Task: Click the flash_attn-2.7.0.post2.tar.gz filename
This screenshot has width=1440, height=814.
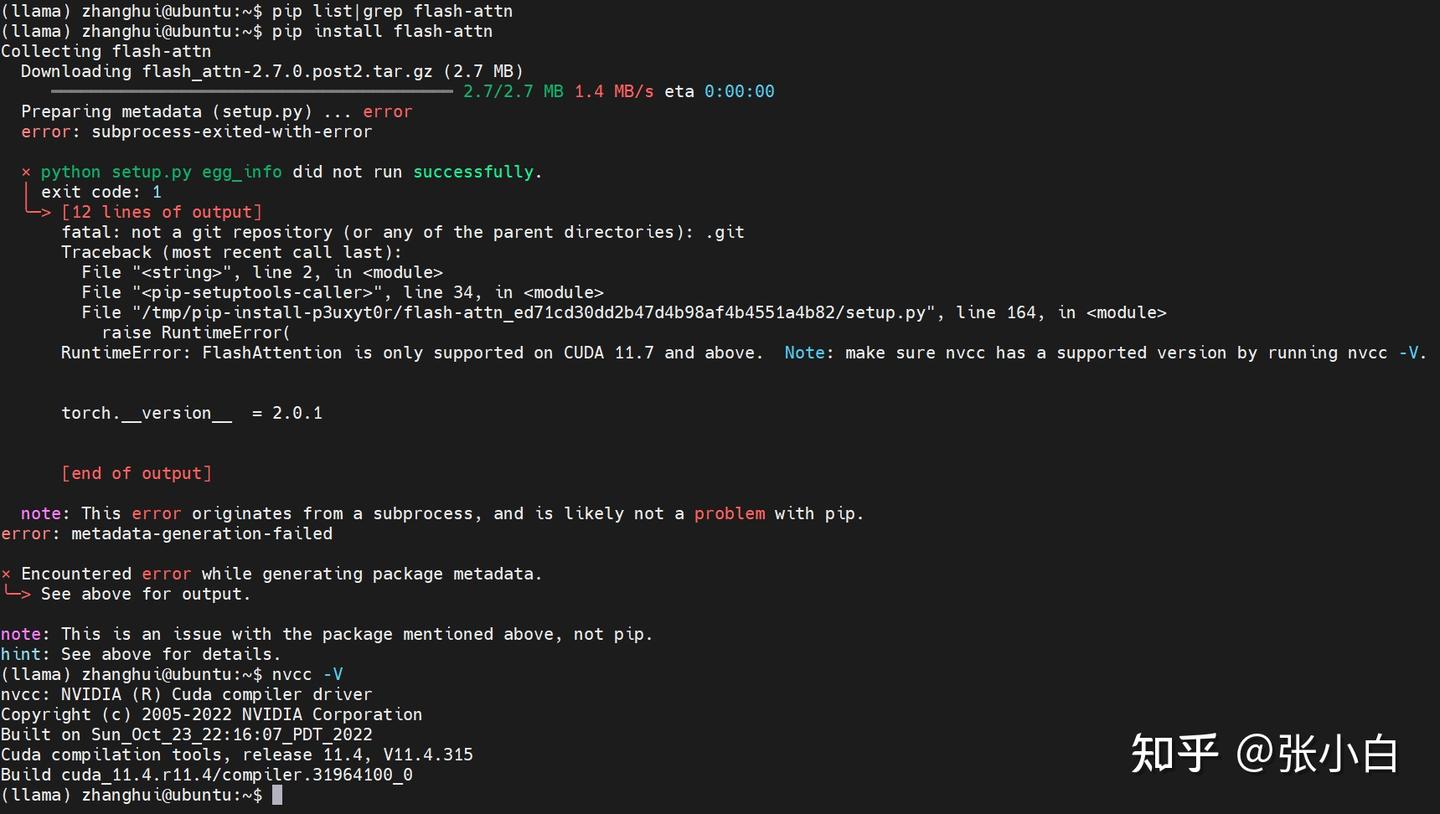Action: click(x=287, y=71)
